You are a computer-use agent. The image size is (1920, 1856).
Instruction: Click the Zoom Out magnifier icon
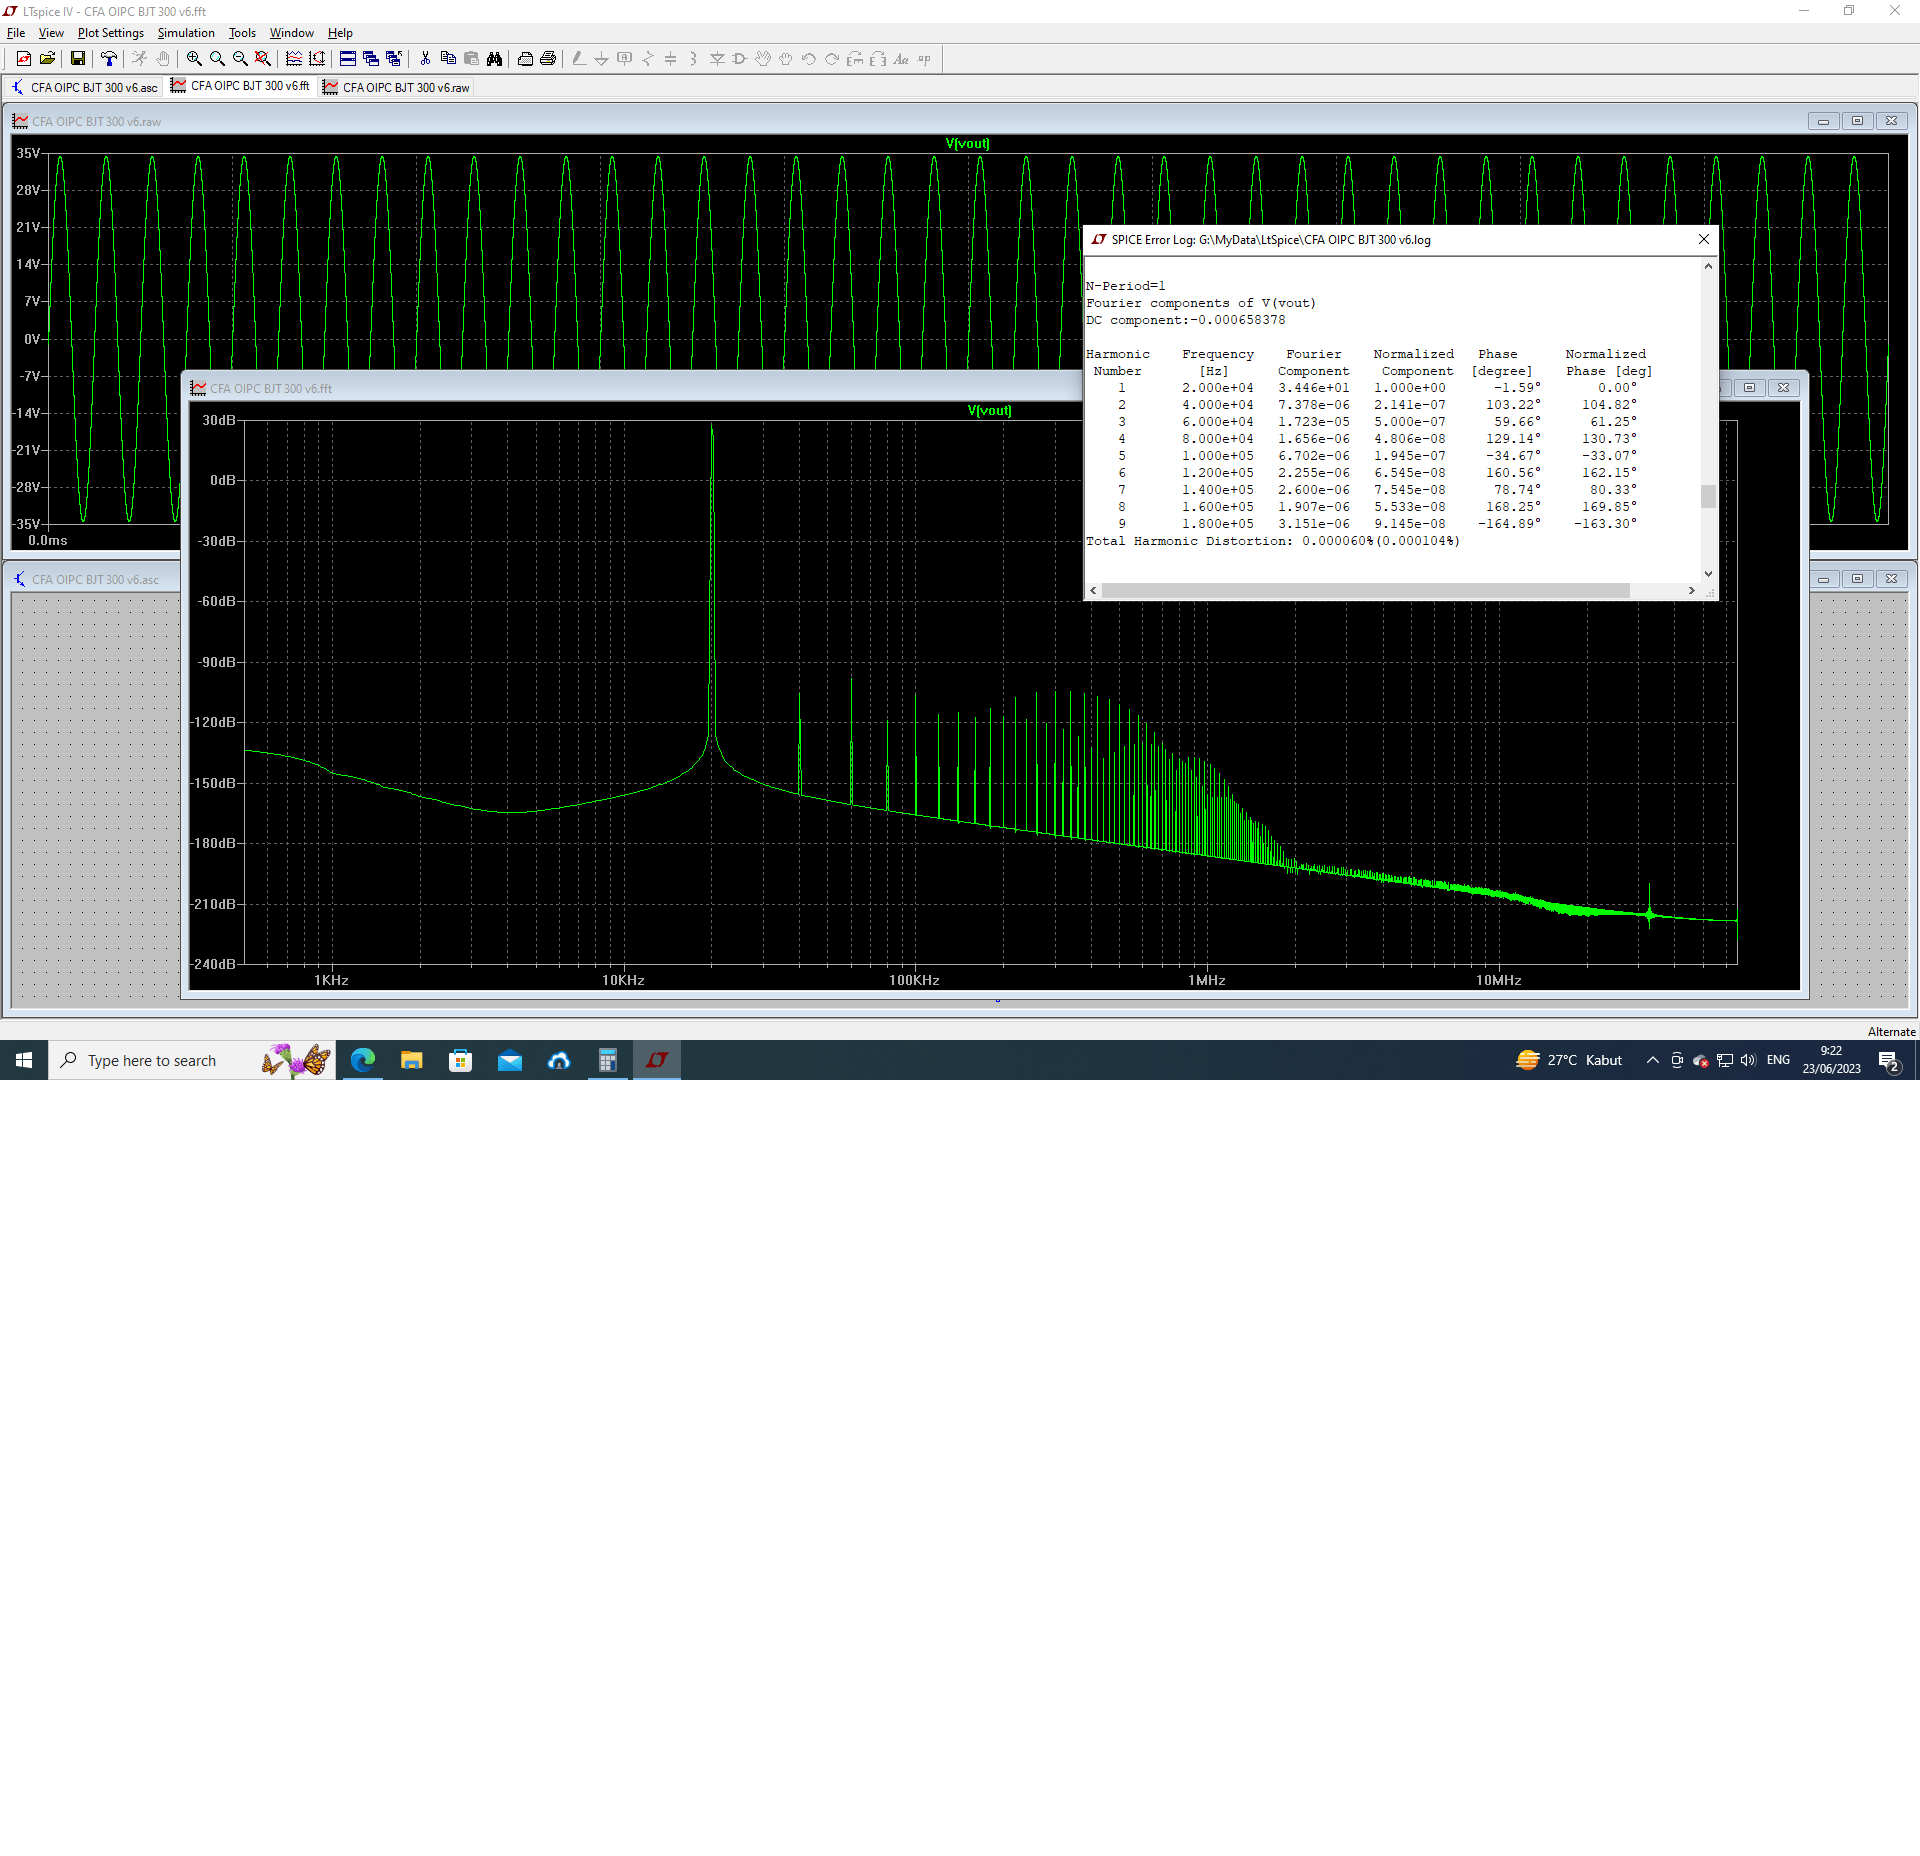pos(240,59)
